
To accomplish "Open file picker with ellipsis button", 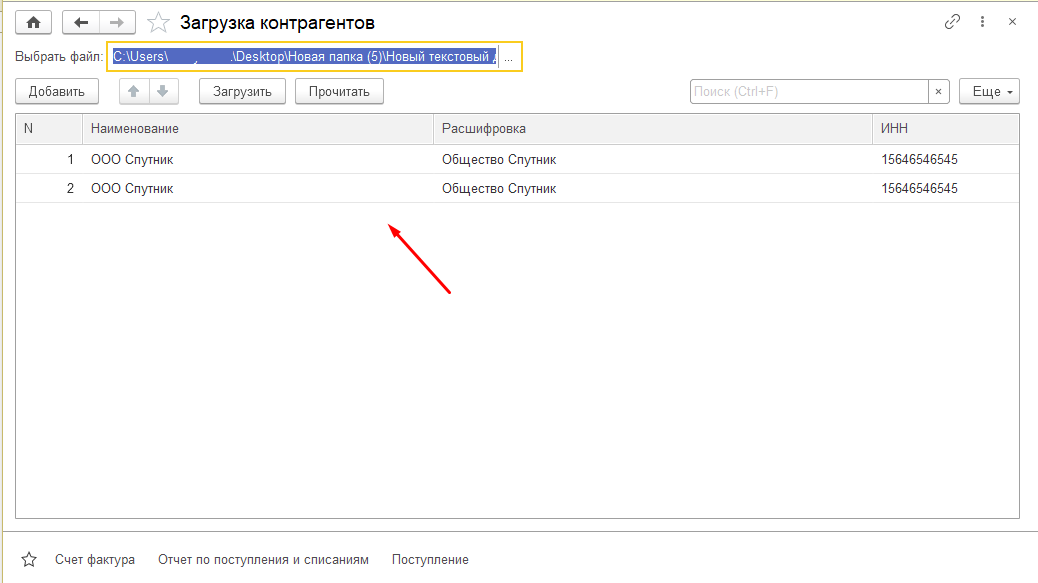I will pos(508,58).
